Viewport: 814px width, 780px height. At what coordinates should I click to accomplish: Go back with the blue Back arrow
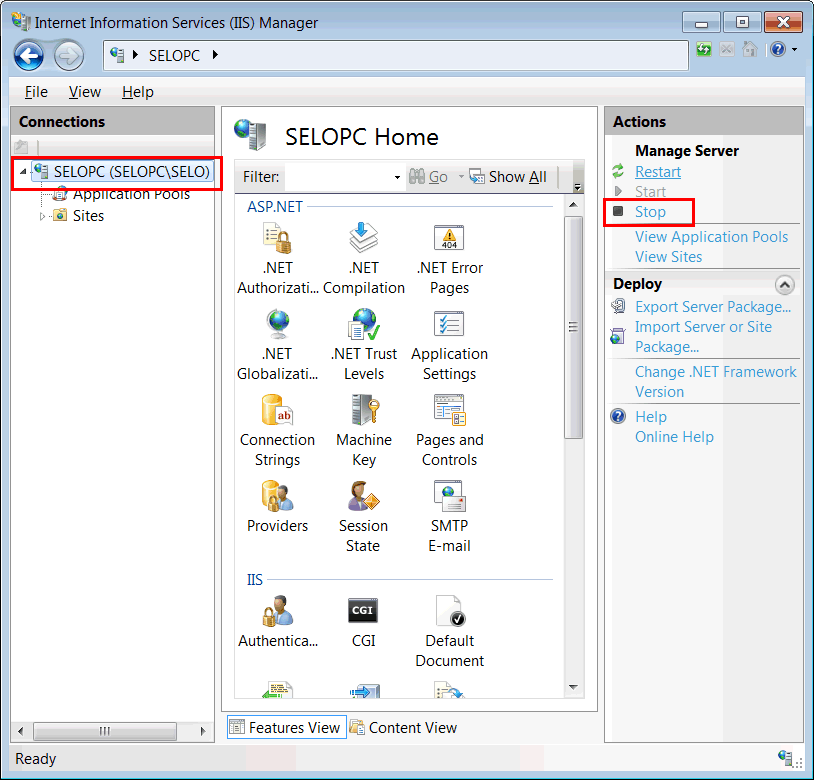point(29,56)
